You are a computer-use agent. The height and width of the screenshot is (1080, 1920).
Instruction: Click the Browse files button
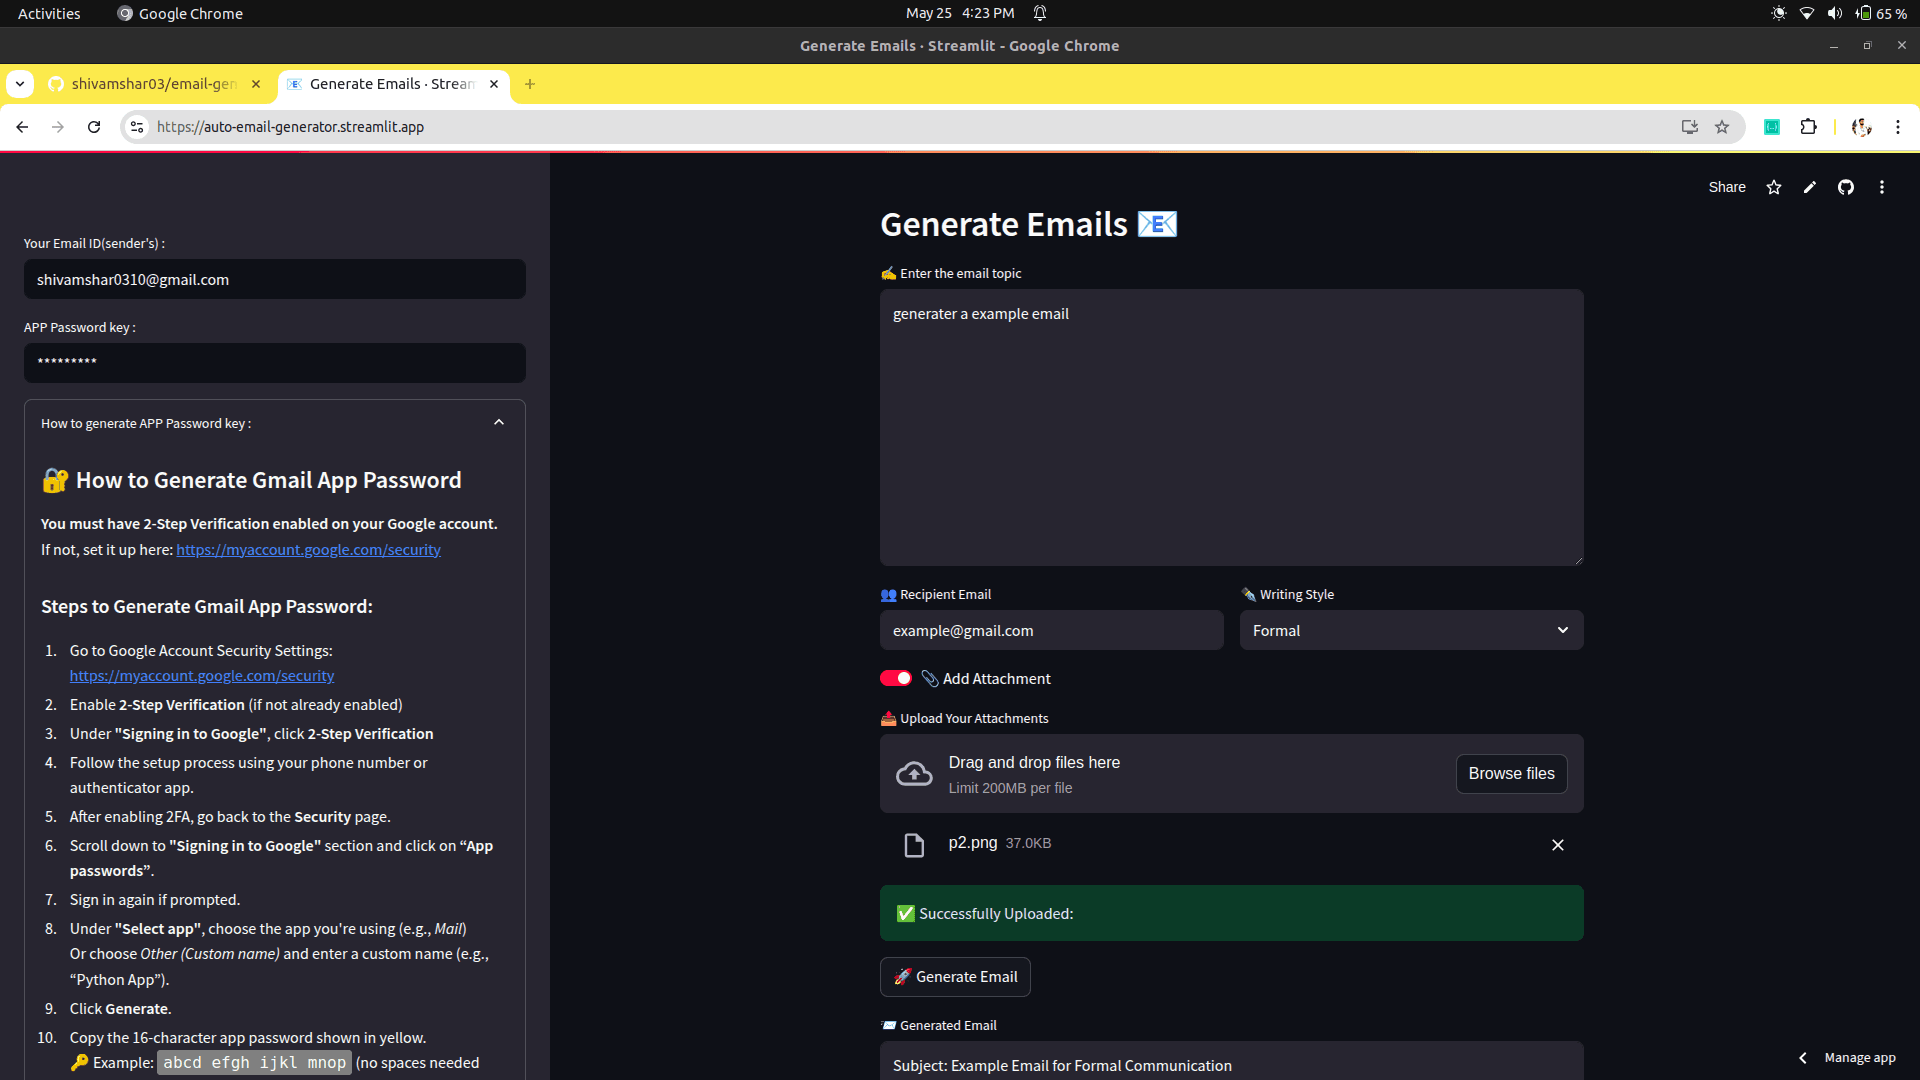click(x=1511, y=773)
